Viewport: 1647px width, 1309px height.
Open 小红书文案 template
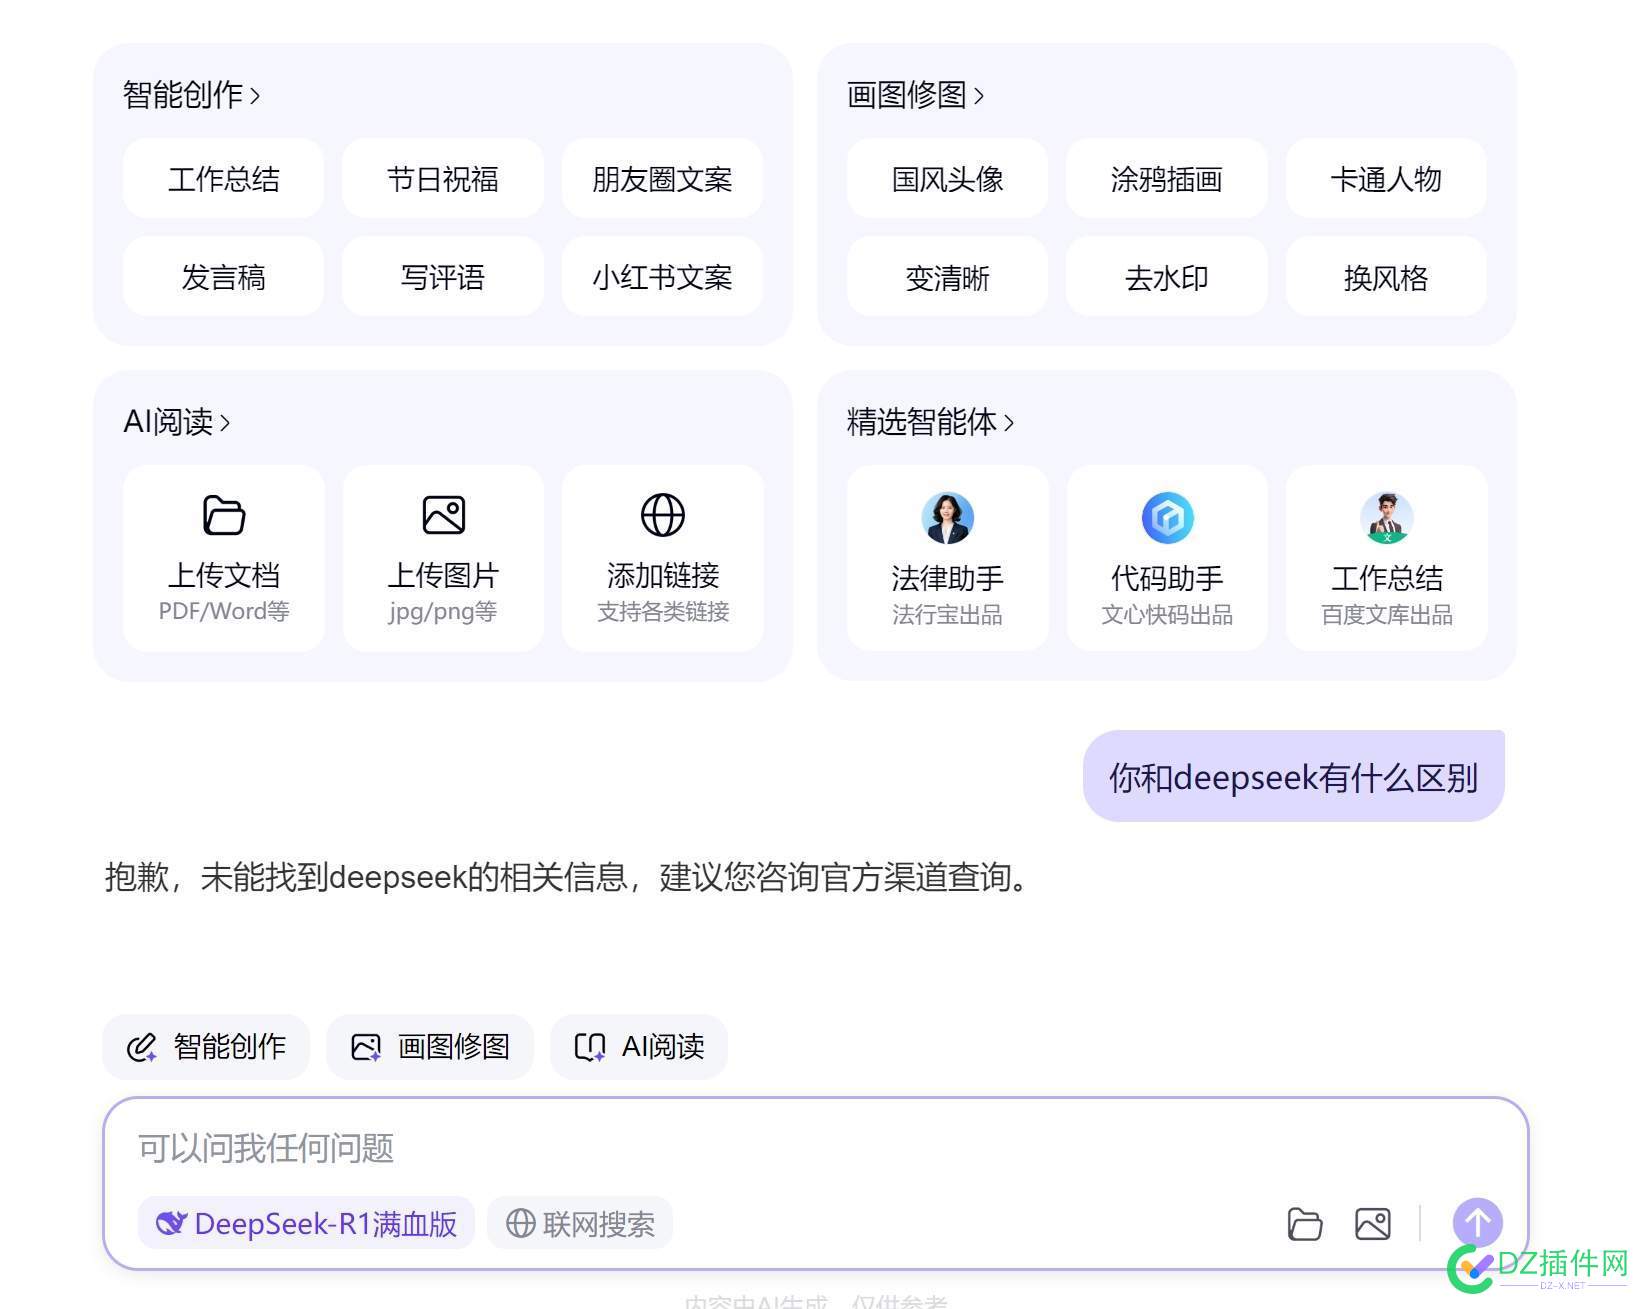pyautogui.click(x=662, y=277)
